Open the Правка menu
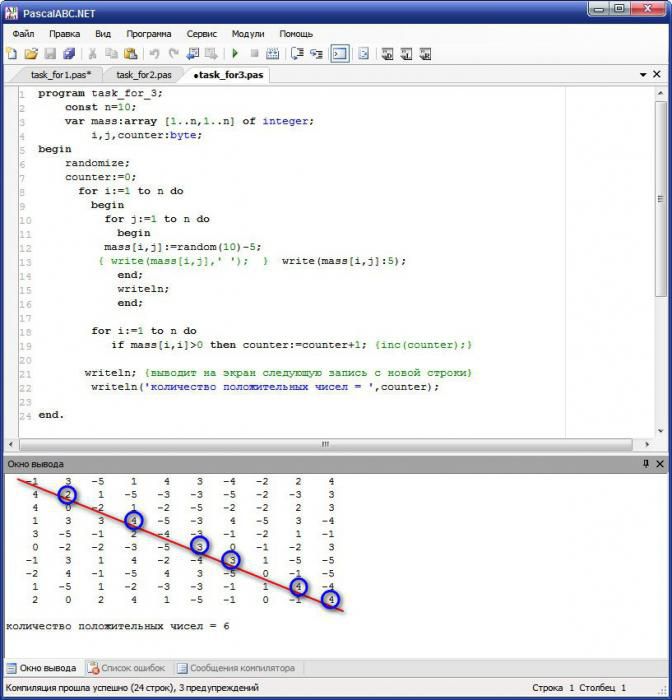Screen dimensions: 672x700 click(65, 34)
